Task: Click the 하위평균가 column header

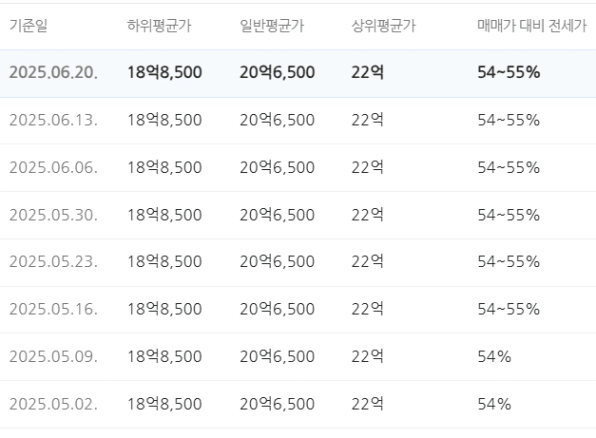Action: [x=159, y=26]
